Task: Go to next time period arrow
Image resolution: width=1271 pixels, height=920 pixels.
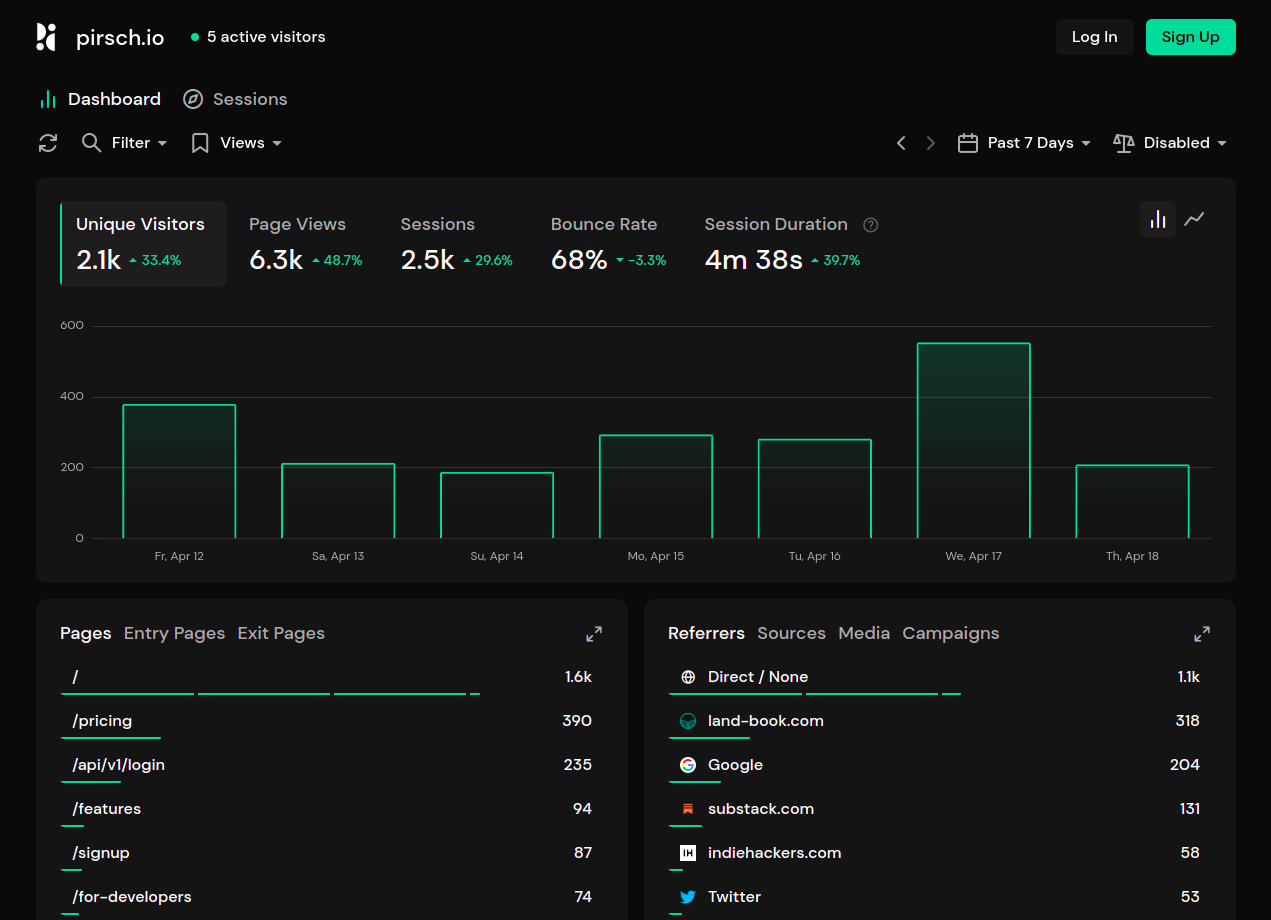Action: 931,143
